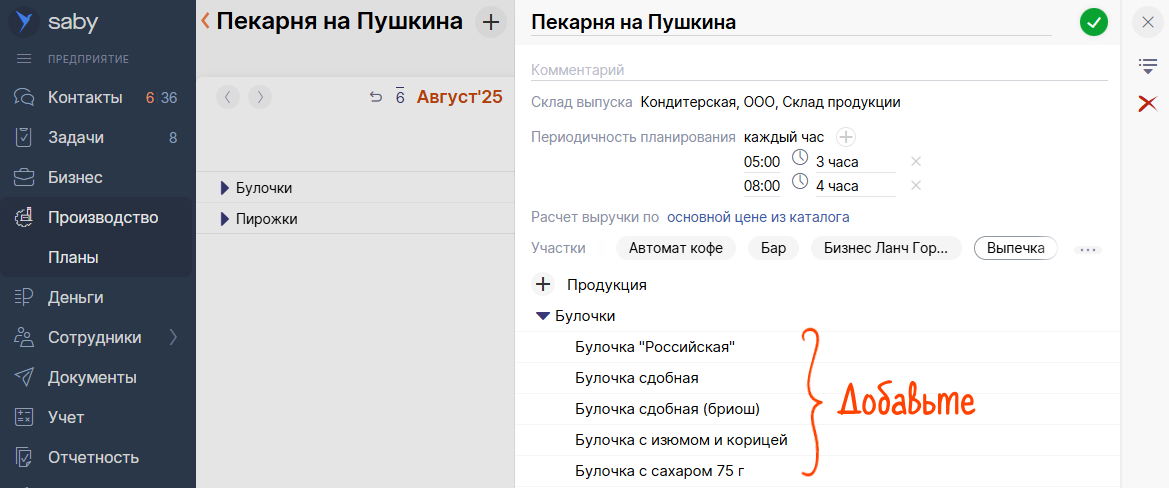Toggle the Выпечка section chip
1169x488 pixels.
tap(1015, 248)
